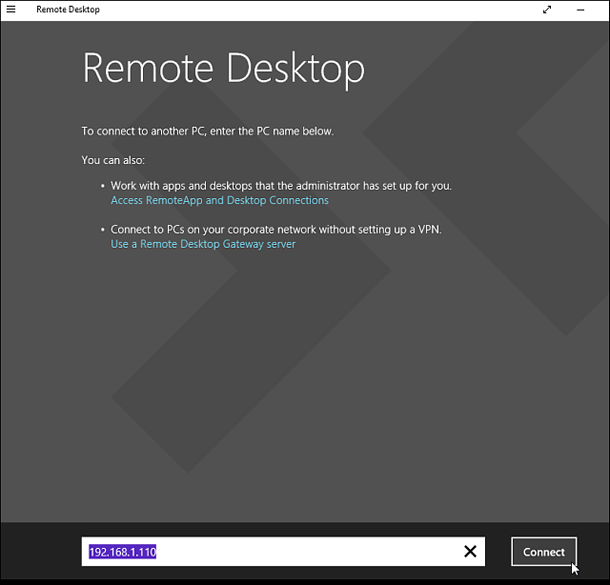Image resolution: width=610 pixels, height=585 pixels.
Task: Click the large Remote Desktop heading
Action: (223, 68)
